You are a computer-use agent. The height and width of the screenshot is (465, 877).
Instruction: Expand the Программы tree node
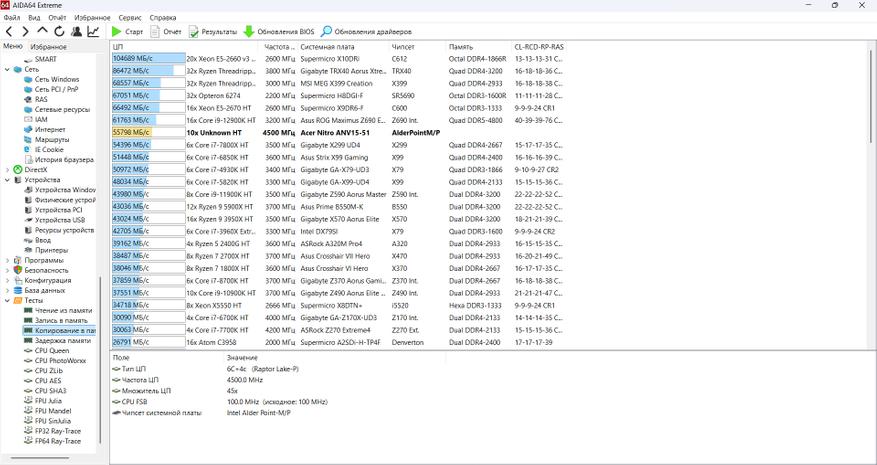pyautogui.click(x=7, y=260)
